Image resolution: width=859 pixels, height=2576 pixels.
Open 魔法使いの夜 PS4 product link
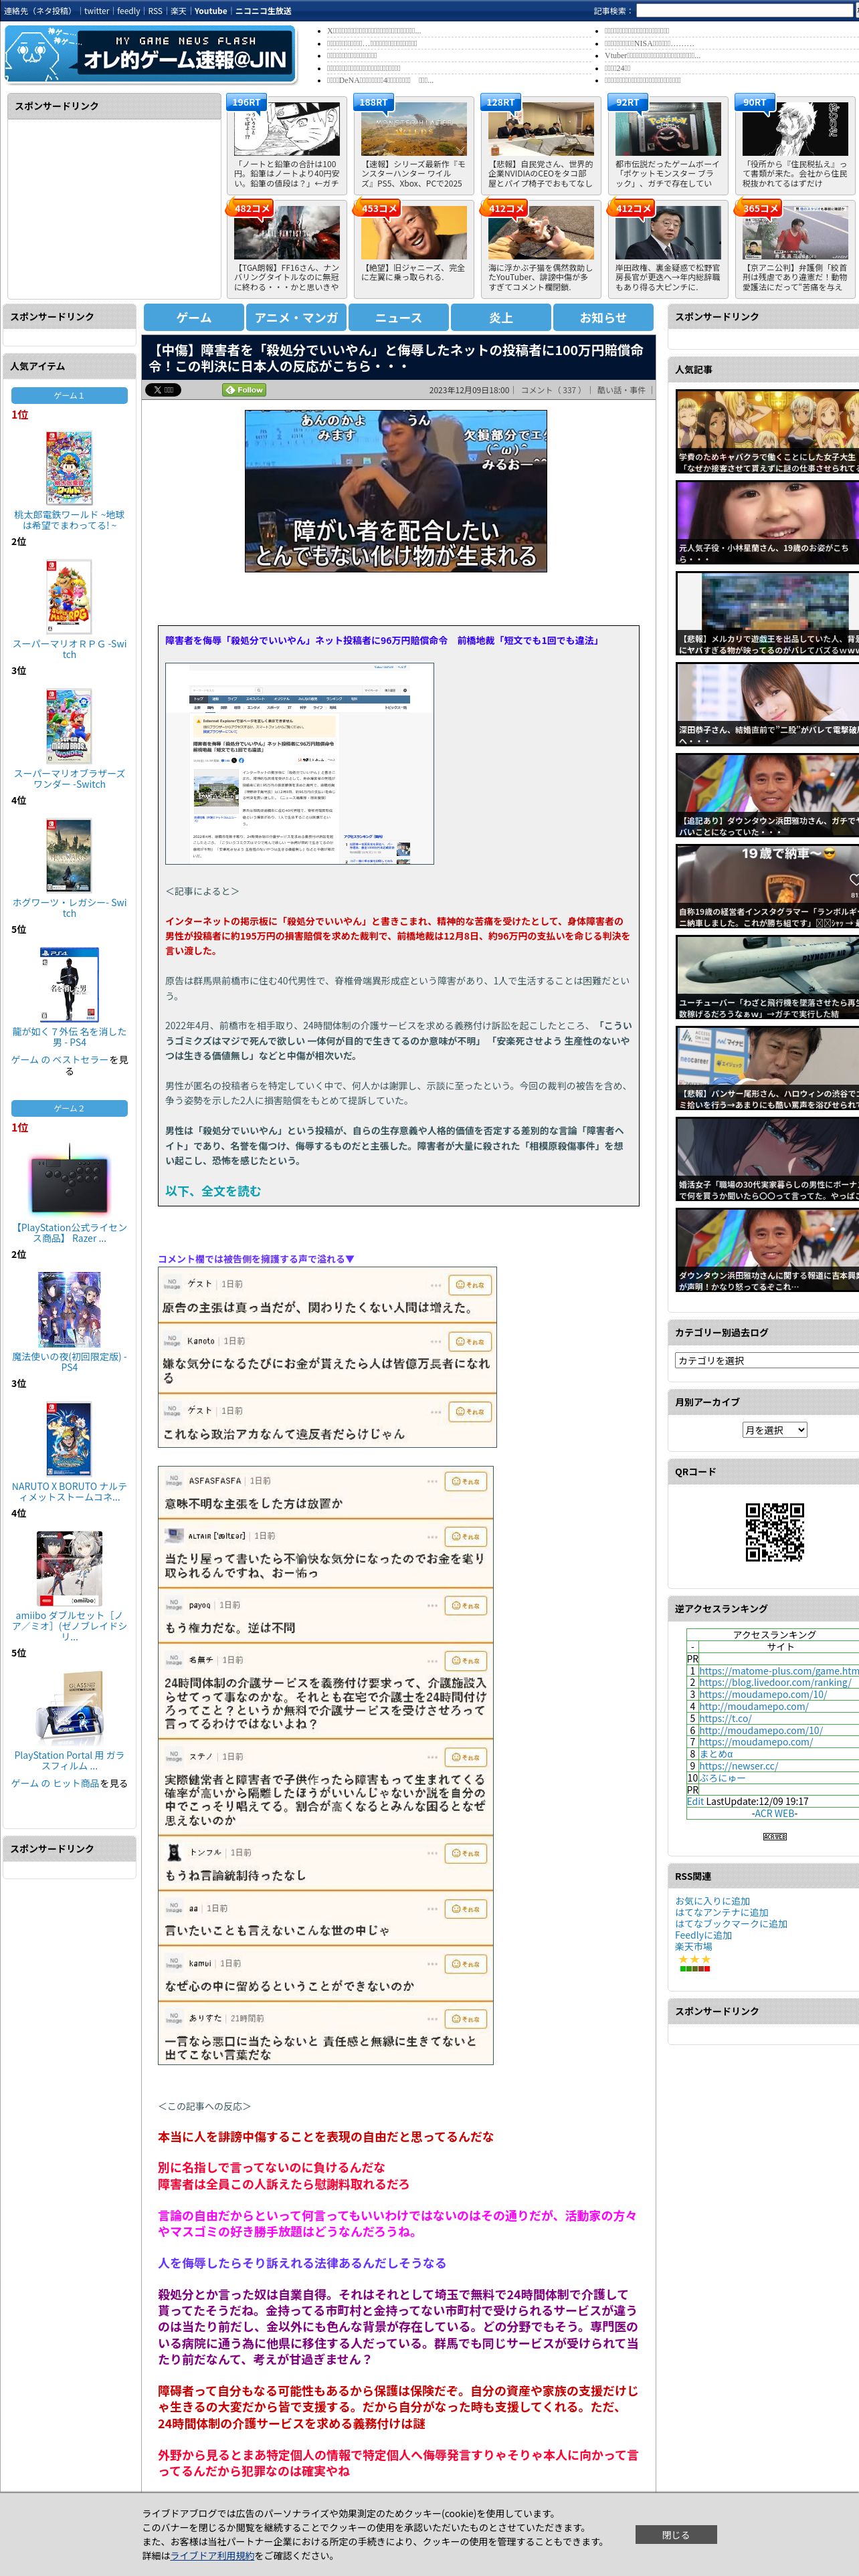click(x=69, y=1361)
